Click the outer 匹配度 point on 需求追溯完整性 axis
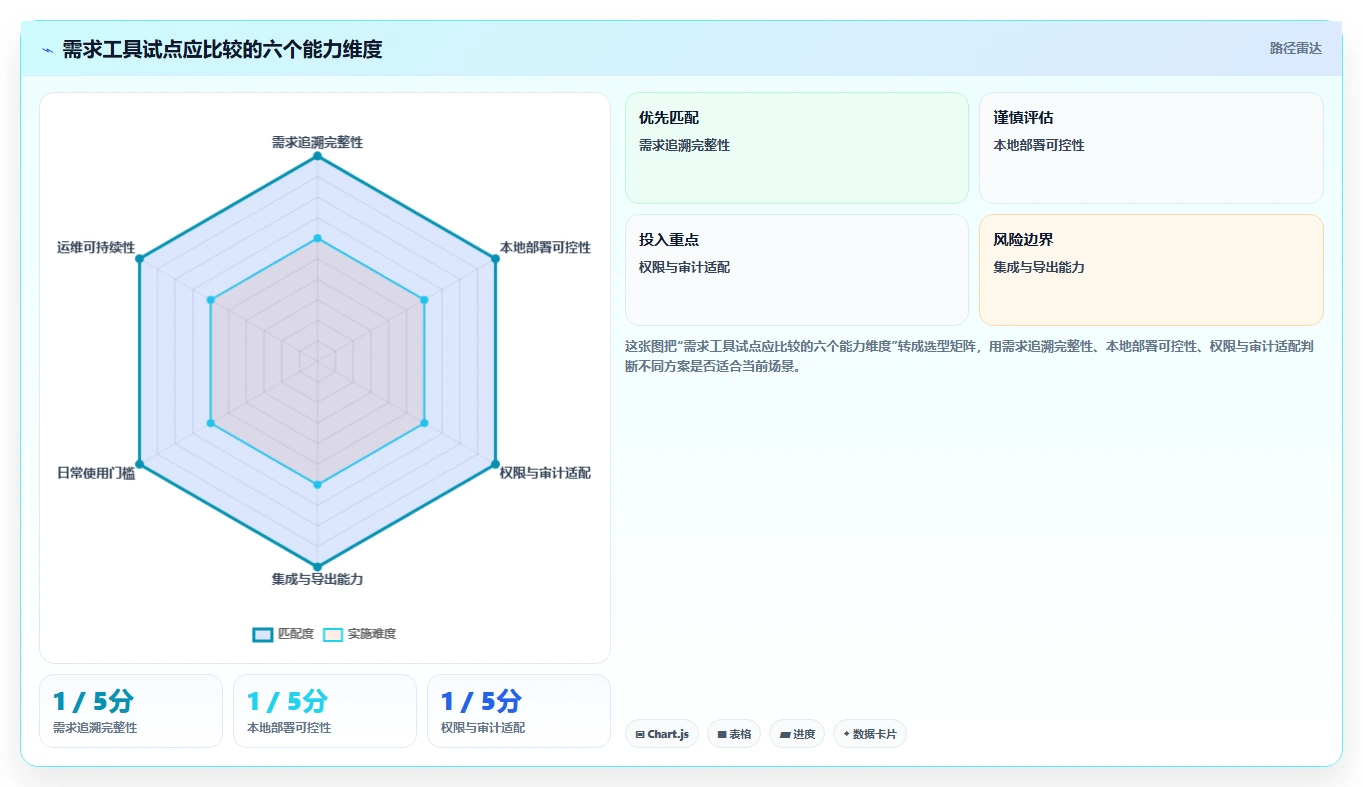 point(317,156)
